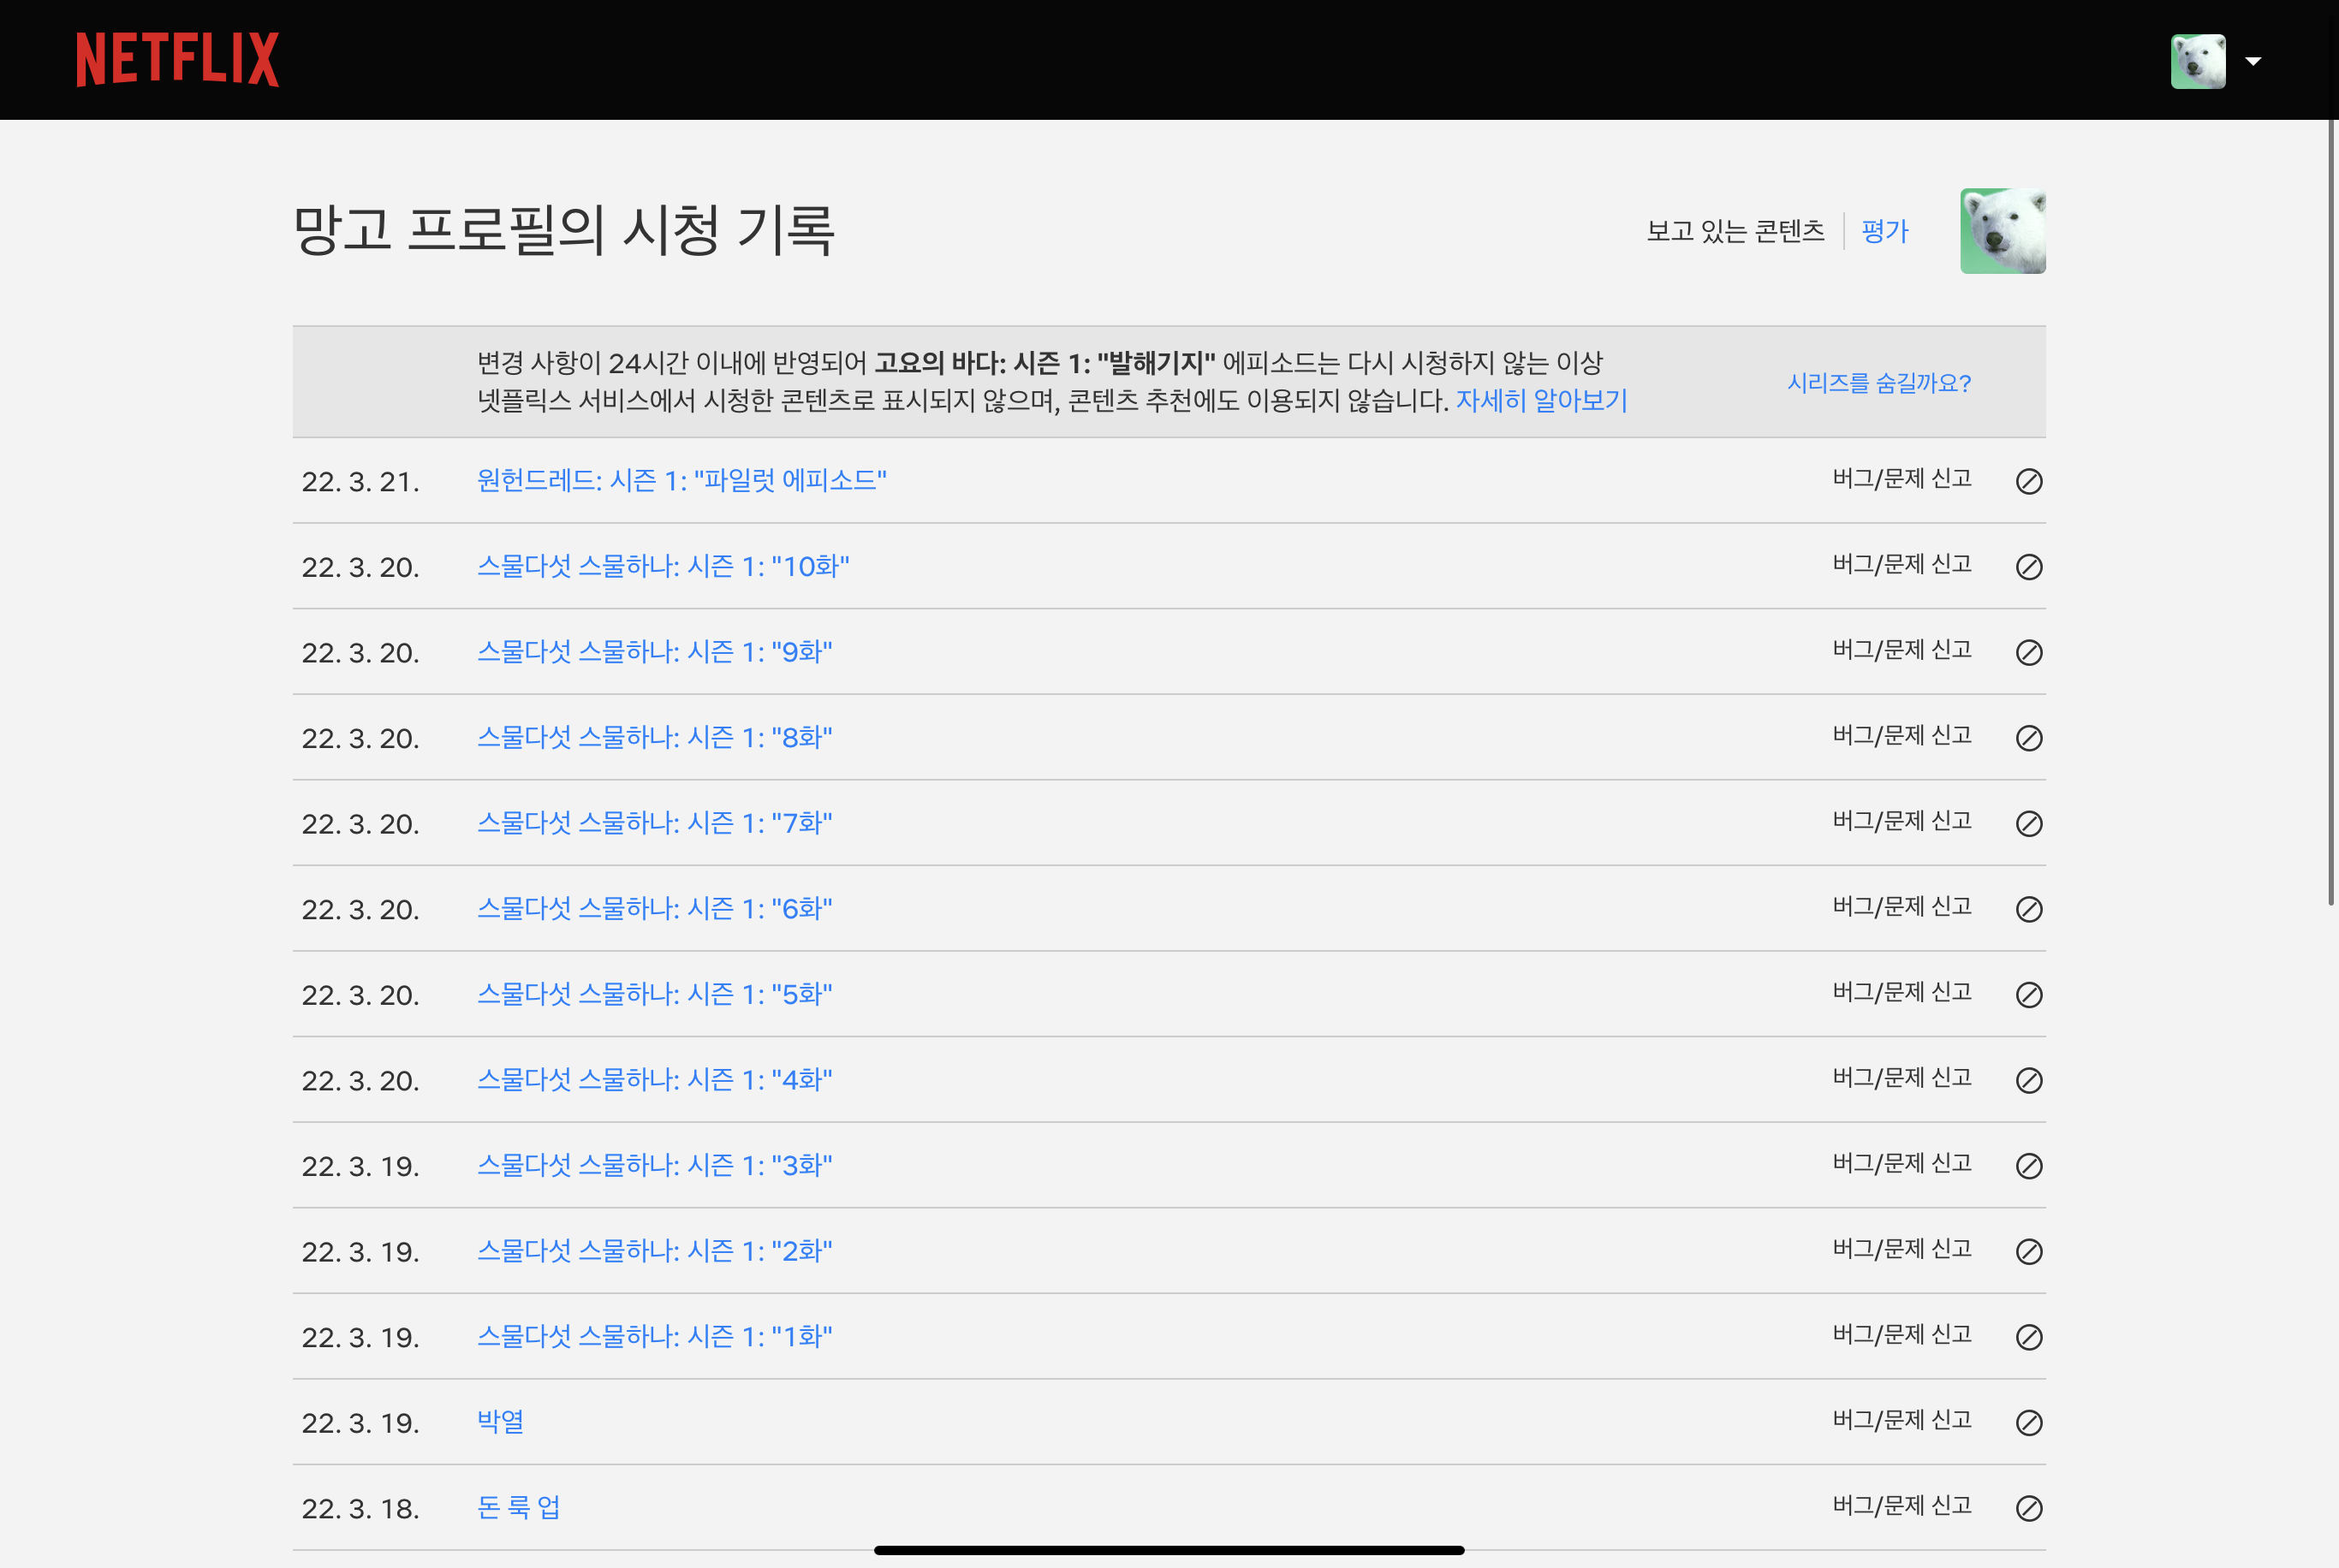
Task: Click the 22. 3. 21. date cell
Action: click(361, 482)
